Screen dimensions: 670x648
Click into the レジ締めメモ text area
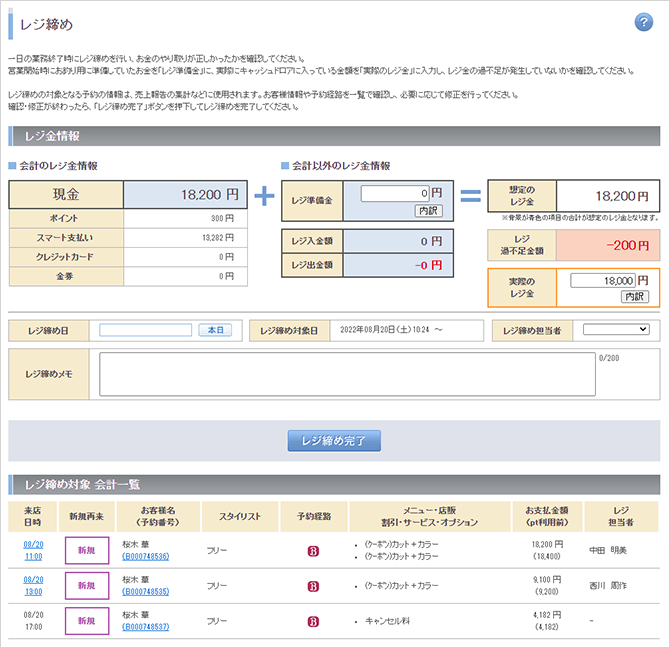[347, 375]
